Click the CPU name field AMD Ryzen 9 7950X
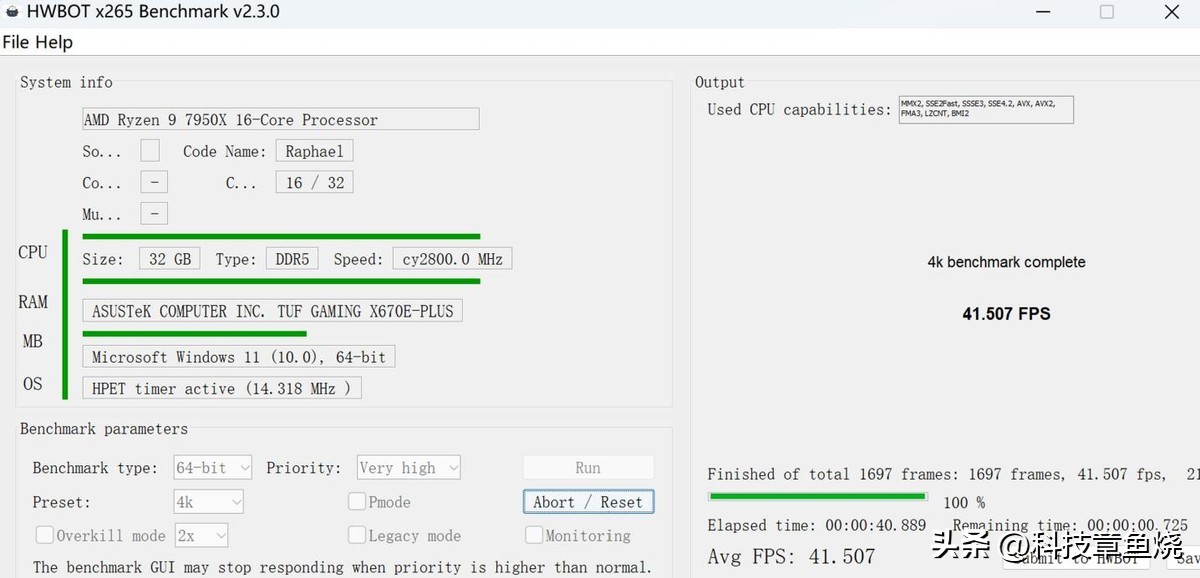Image resolution: width=1200 pixels, height=578 pixels. point(281,119)
